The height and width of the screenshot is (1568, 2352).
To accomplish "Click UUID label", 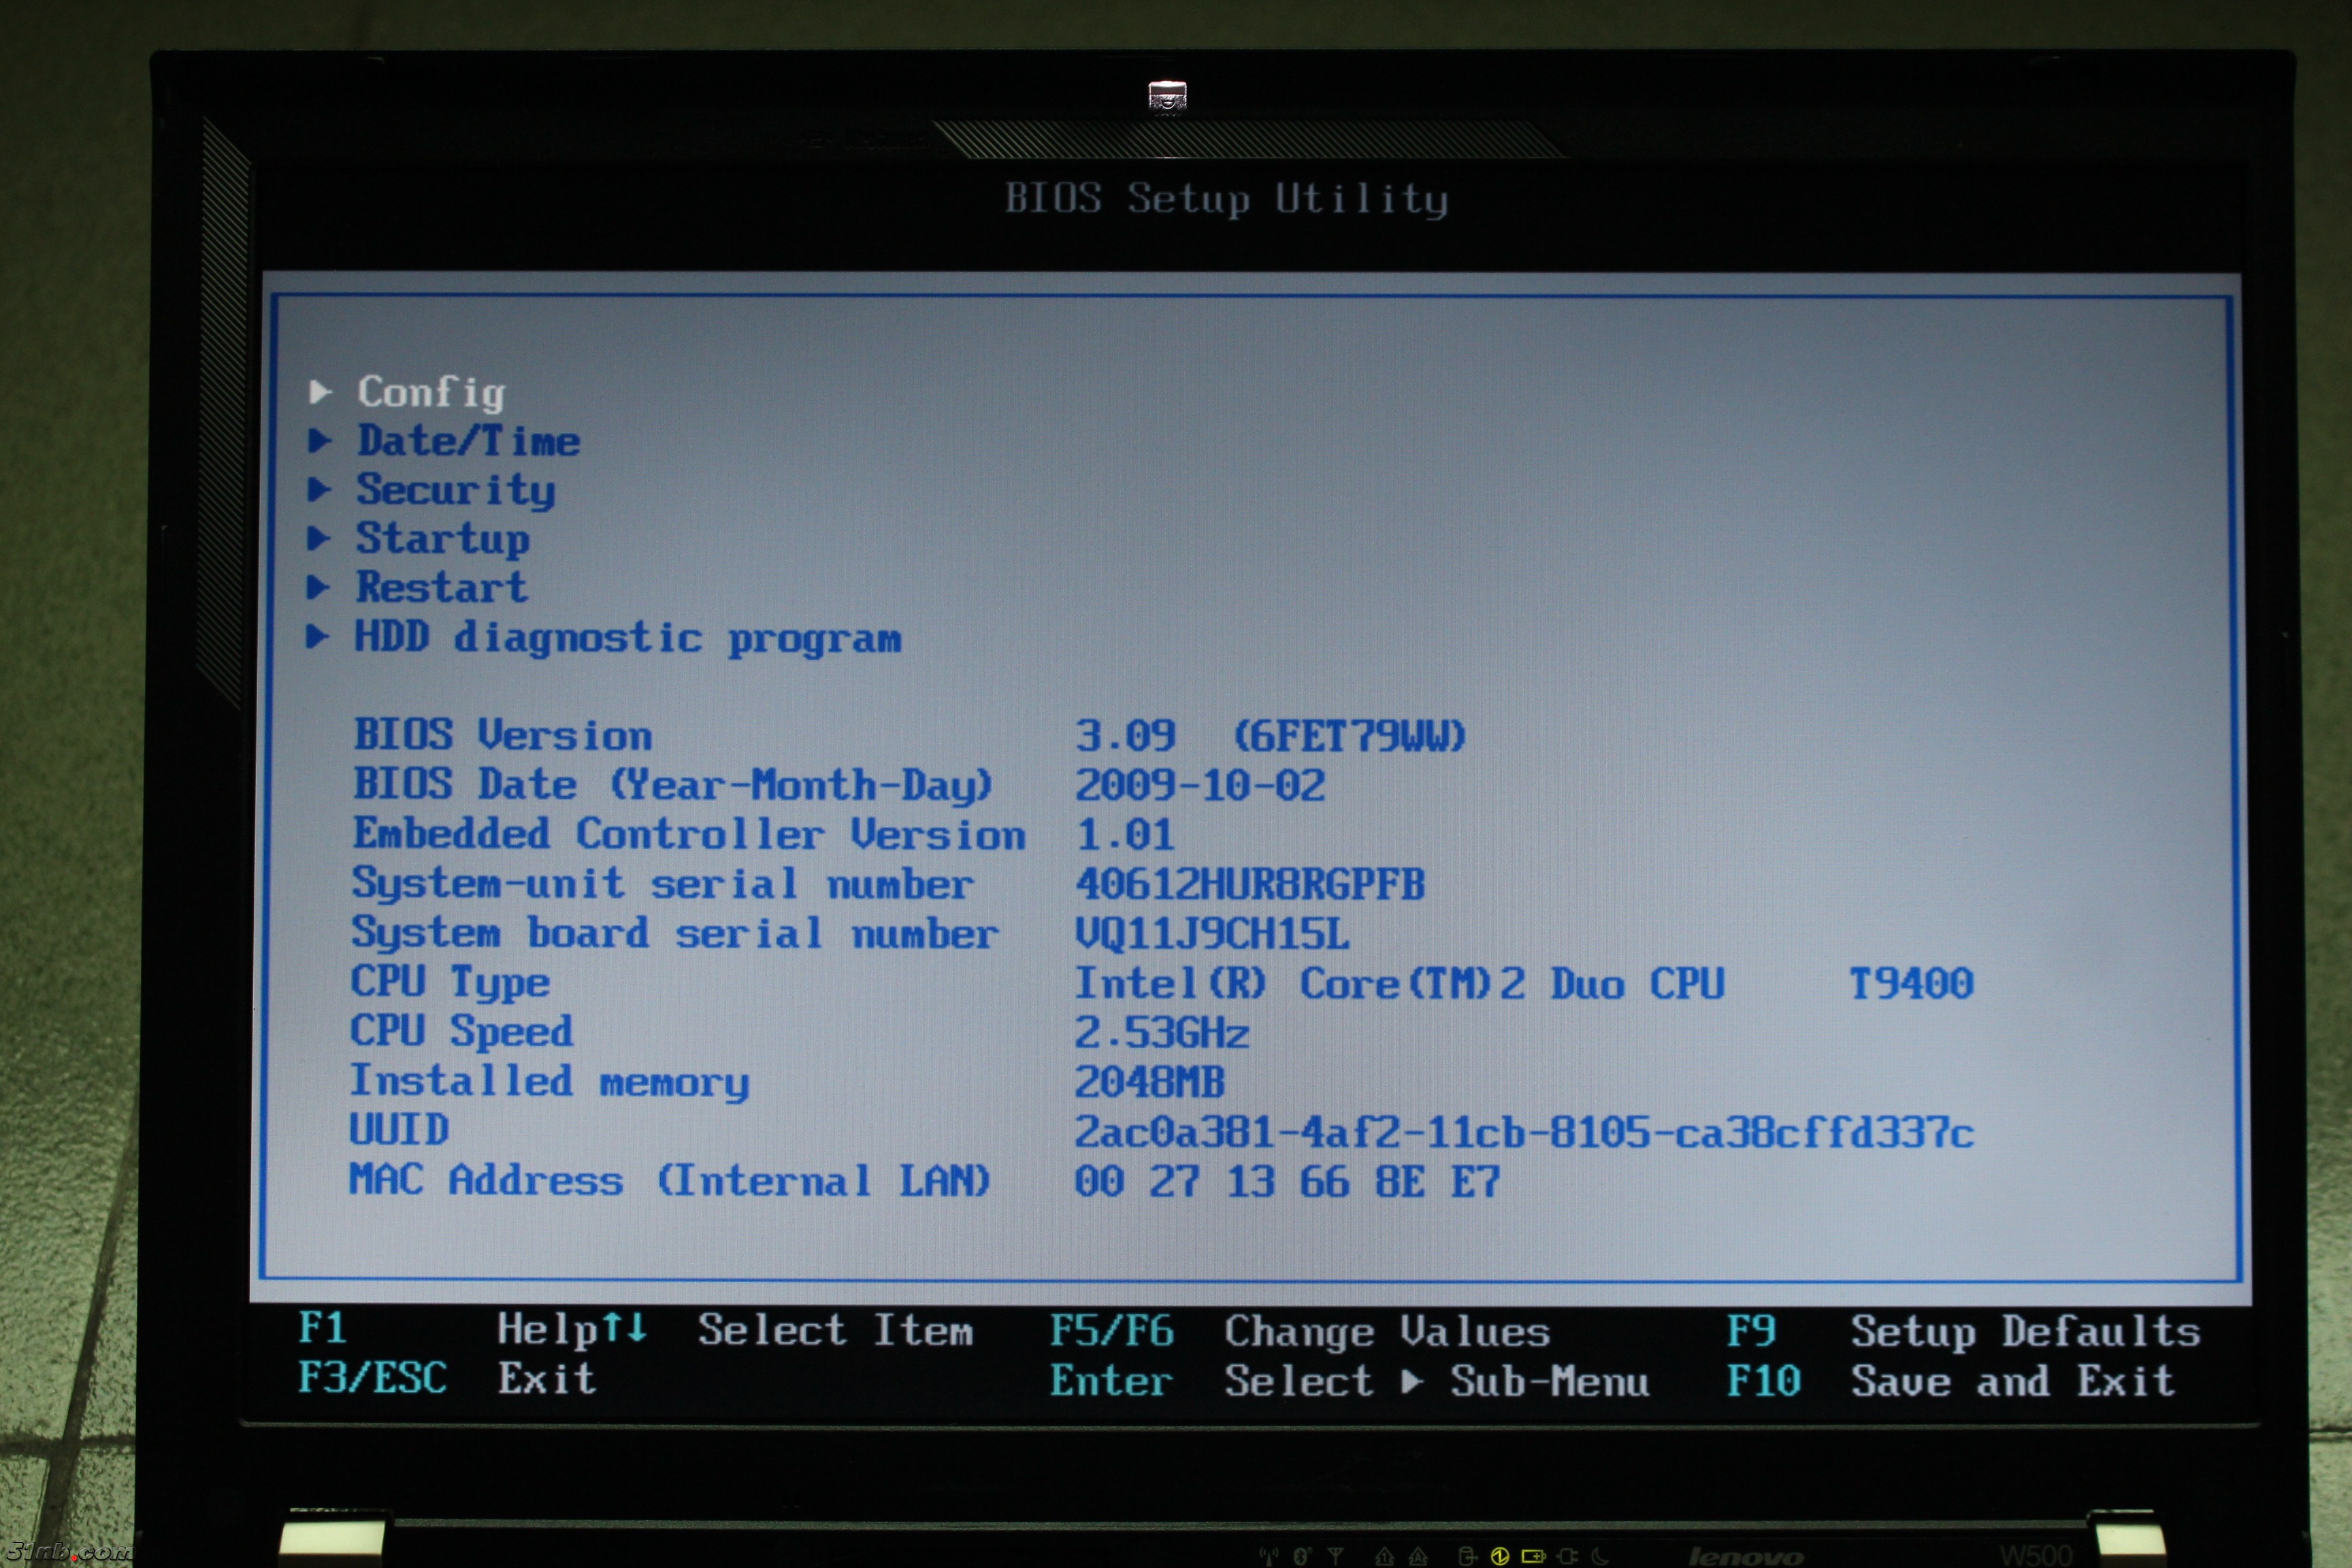I will coord(399,1130).
